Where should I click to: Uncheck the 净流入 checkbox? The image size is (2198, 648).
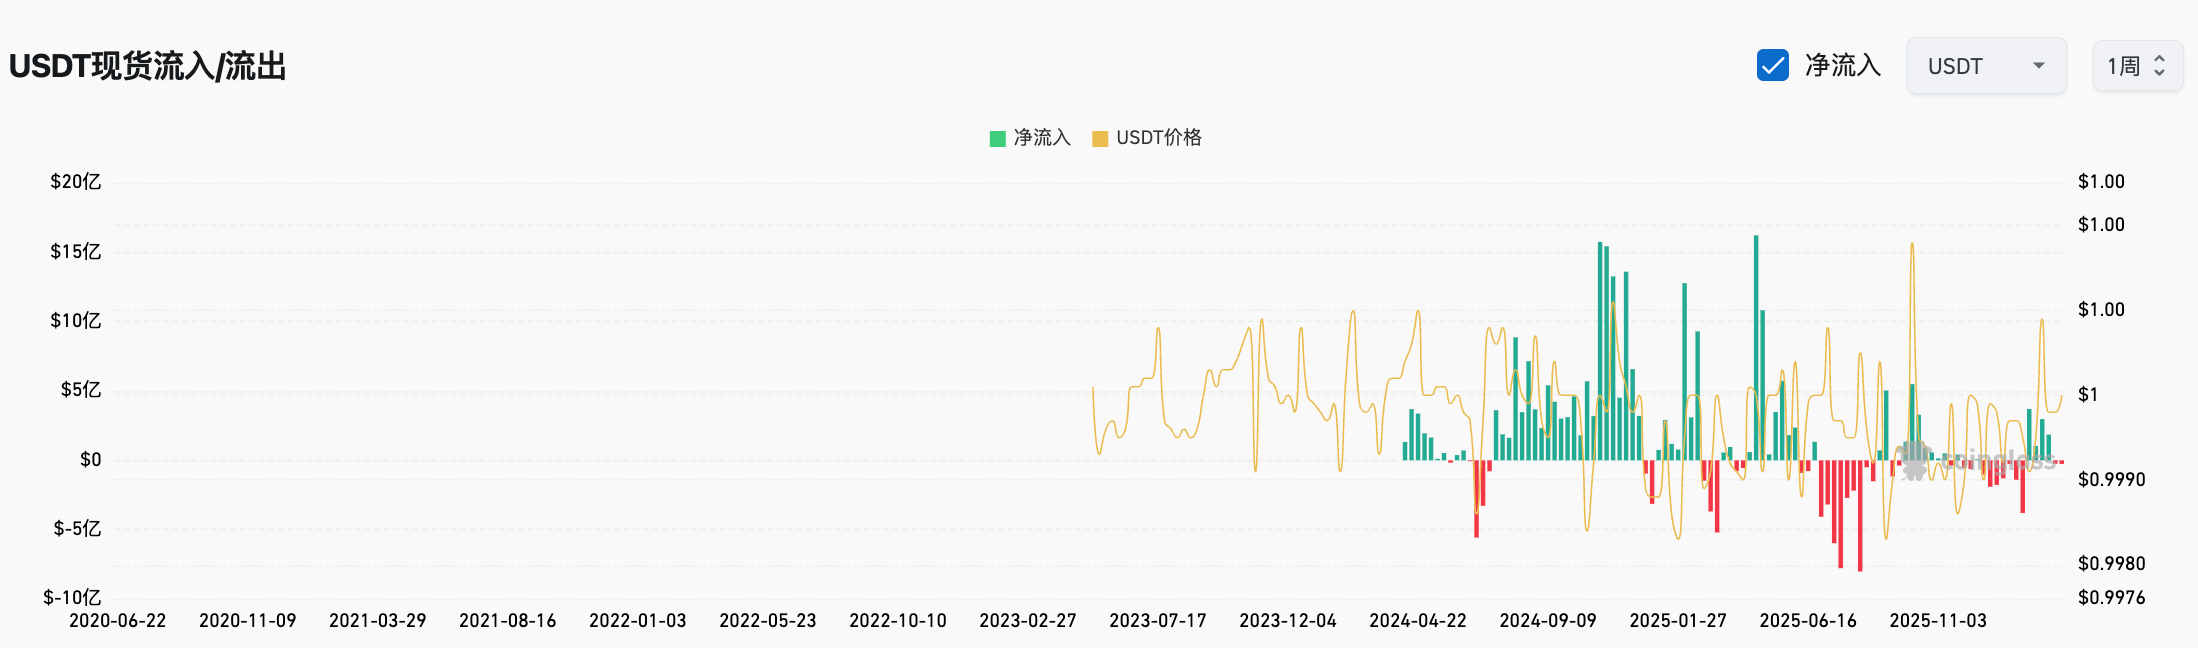click(x=1772, y=66)
